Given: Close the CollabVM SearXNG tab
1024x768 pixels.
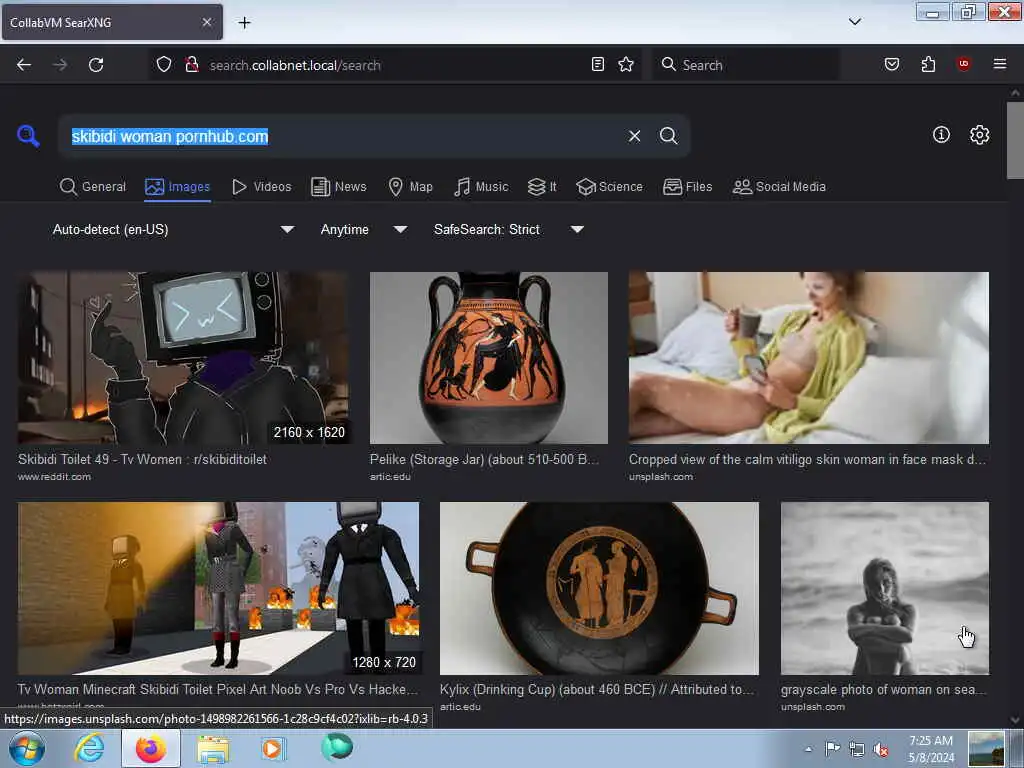Looking at the screenshot, I should click(206, 22).
